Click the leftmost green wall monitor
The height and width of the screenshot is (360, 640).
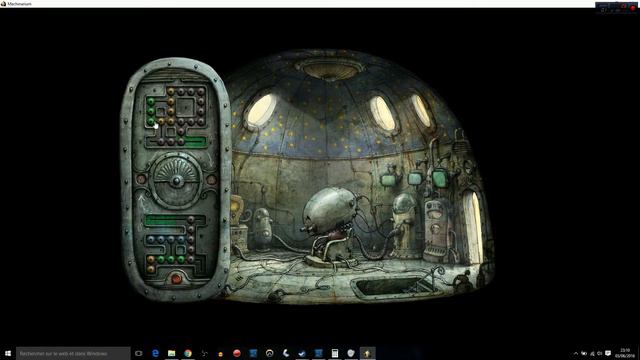388,179
